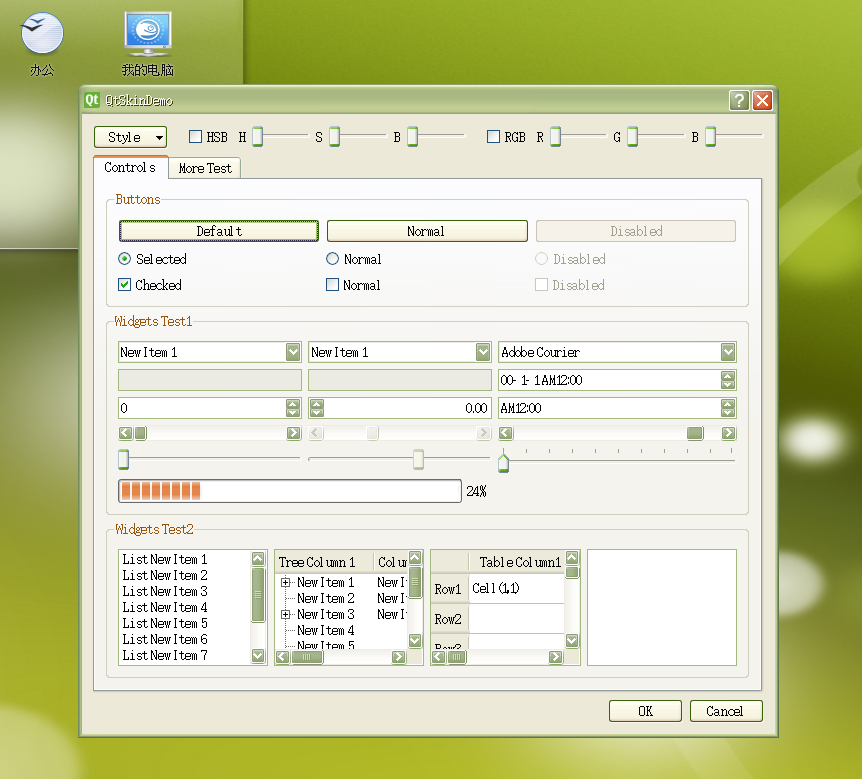Uncheck the "Checked" checkbox

pos(123,285)
